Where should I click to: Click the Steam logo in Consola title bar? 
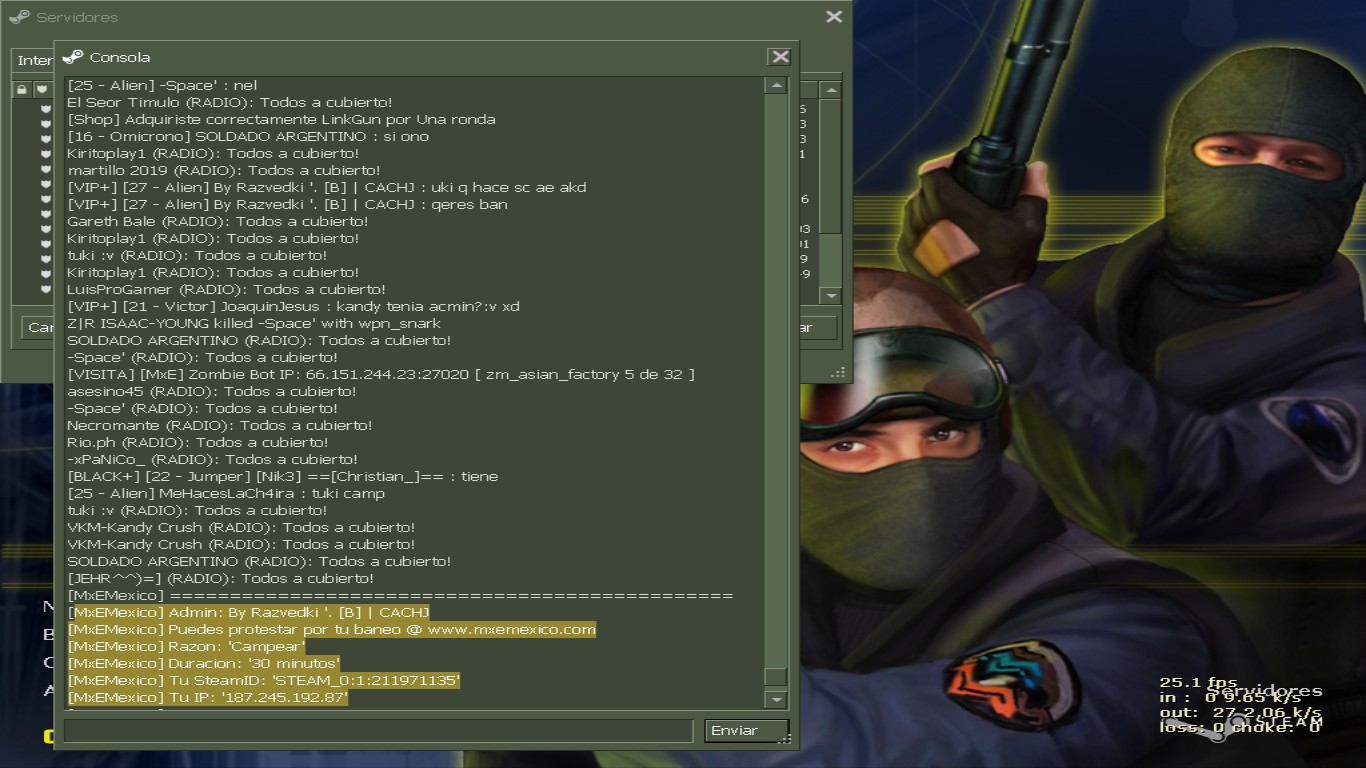click(x=72, y=57)
